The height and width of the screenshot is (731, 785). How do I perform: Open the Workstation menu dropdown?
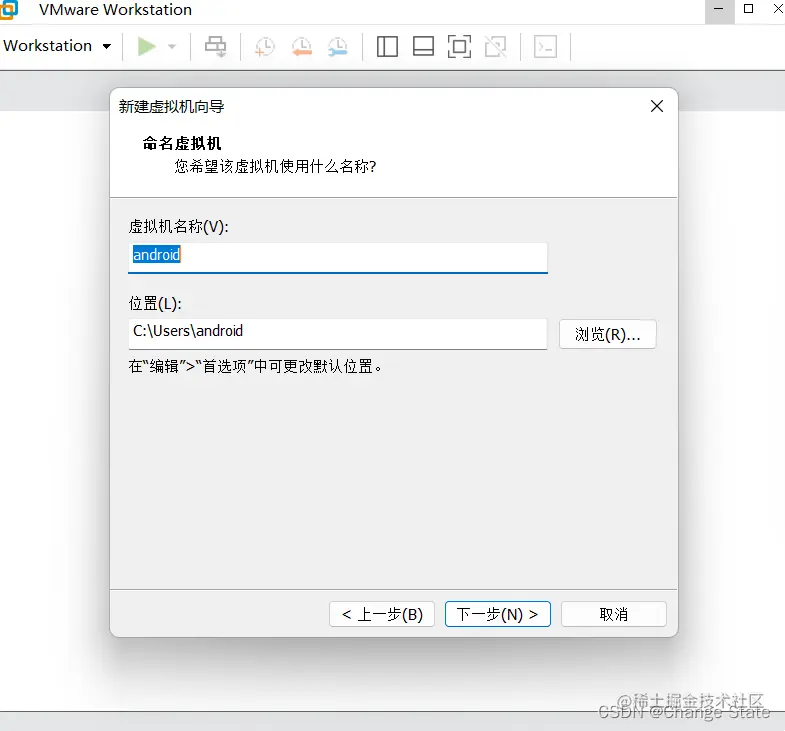(x=57, y=46)
